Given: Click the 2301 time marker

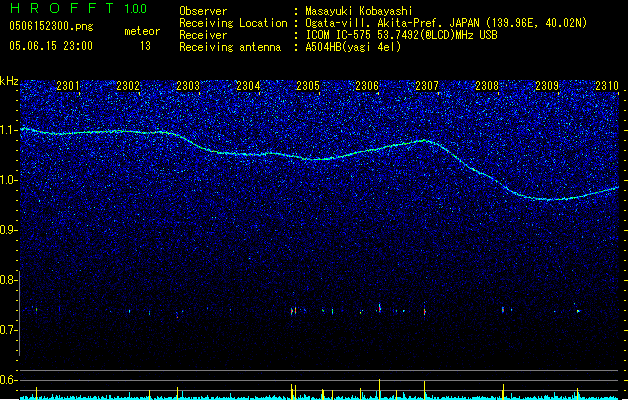Looking at the screenshot, I should point(68,86).
